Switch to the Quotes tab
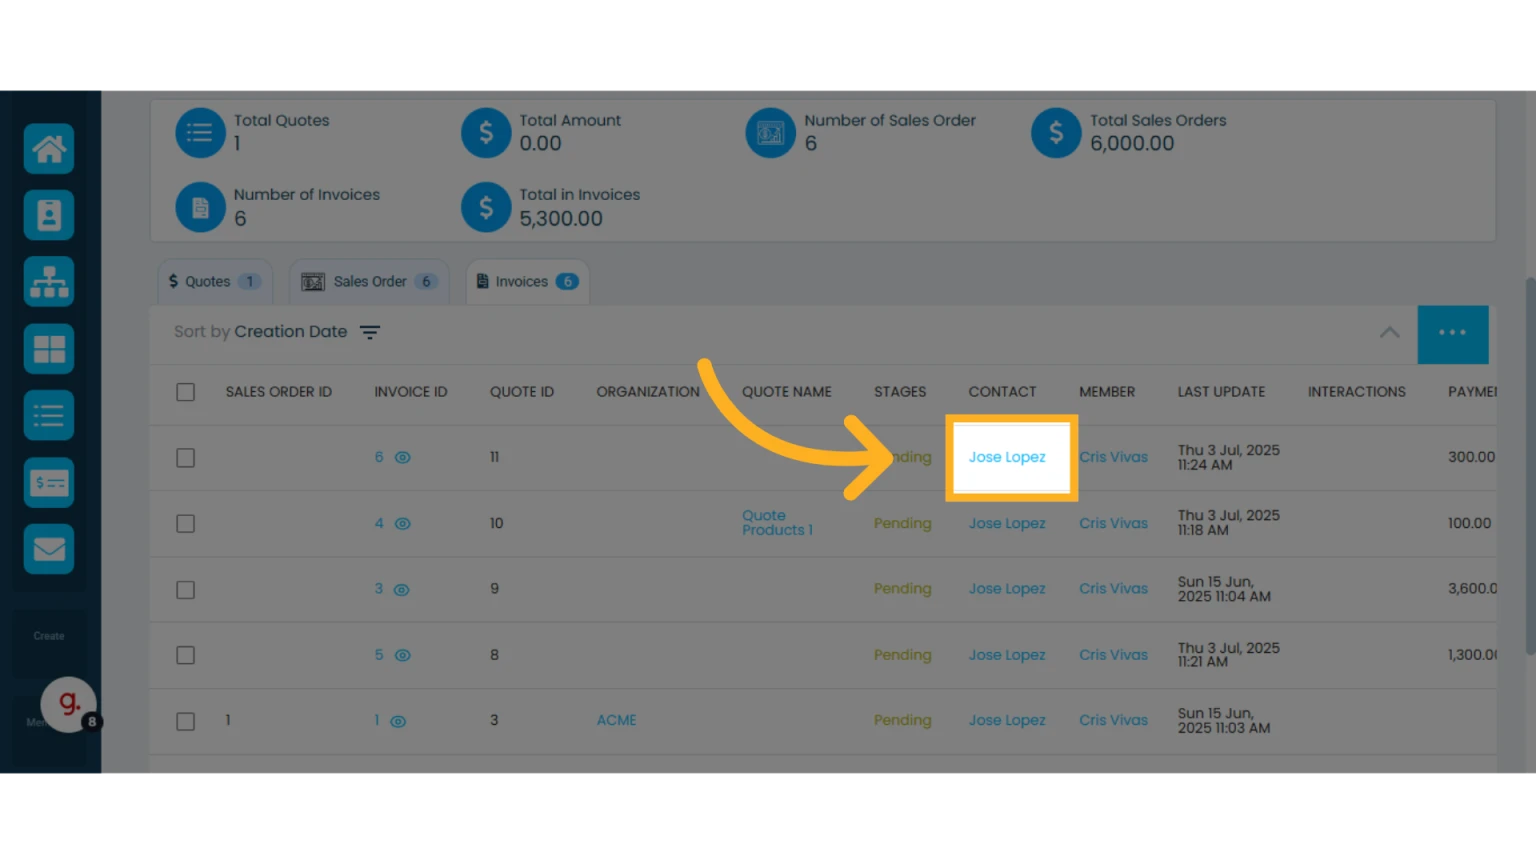 point(214,282)
